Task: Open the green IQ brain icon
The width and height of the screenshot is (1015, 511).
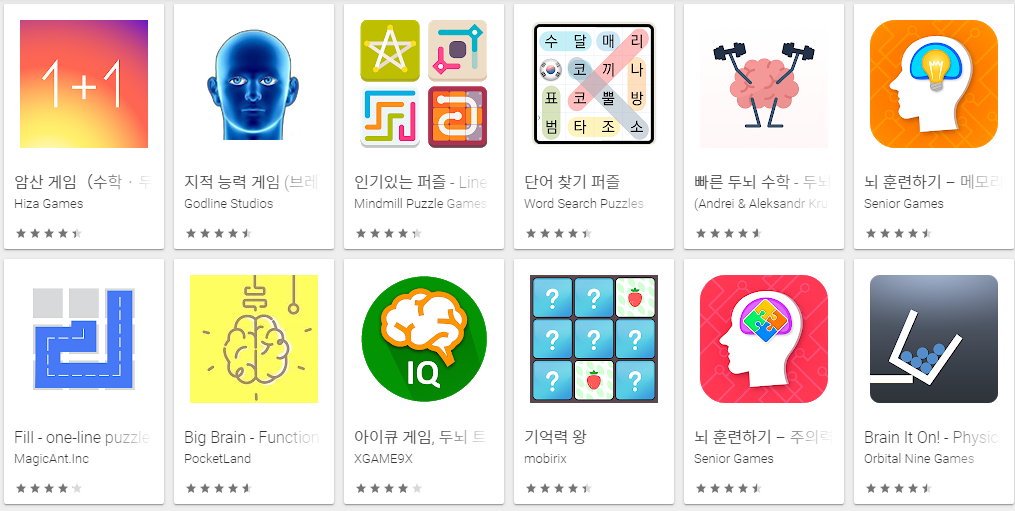Action: point(424,339)
